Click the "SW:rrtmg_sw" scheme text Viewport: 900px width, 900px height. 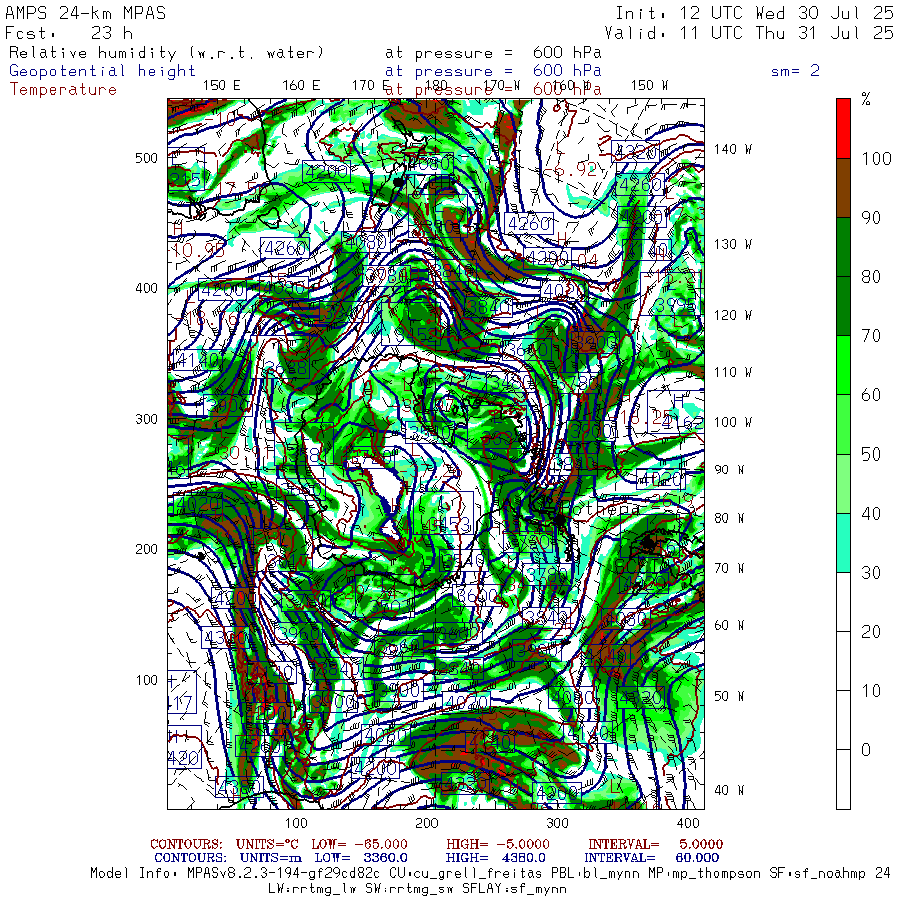pyautogui.click(x=409, y=890)
